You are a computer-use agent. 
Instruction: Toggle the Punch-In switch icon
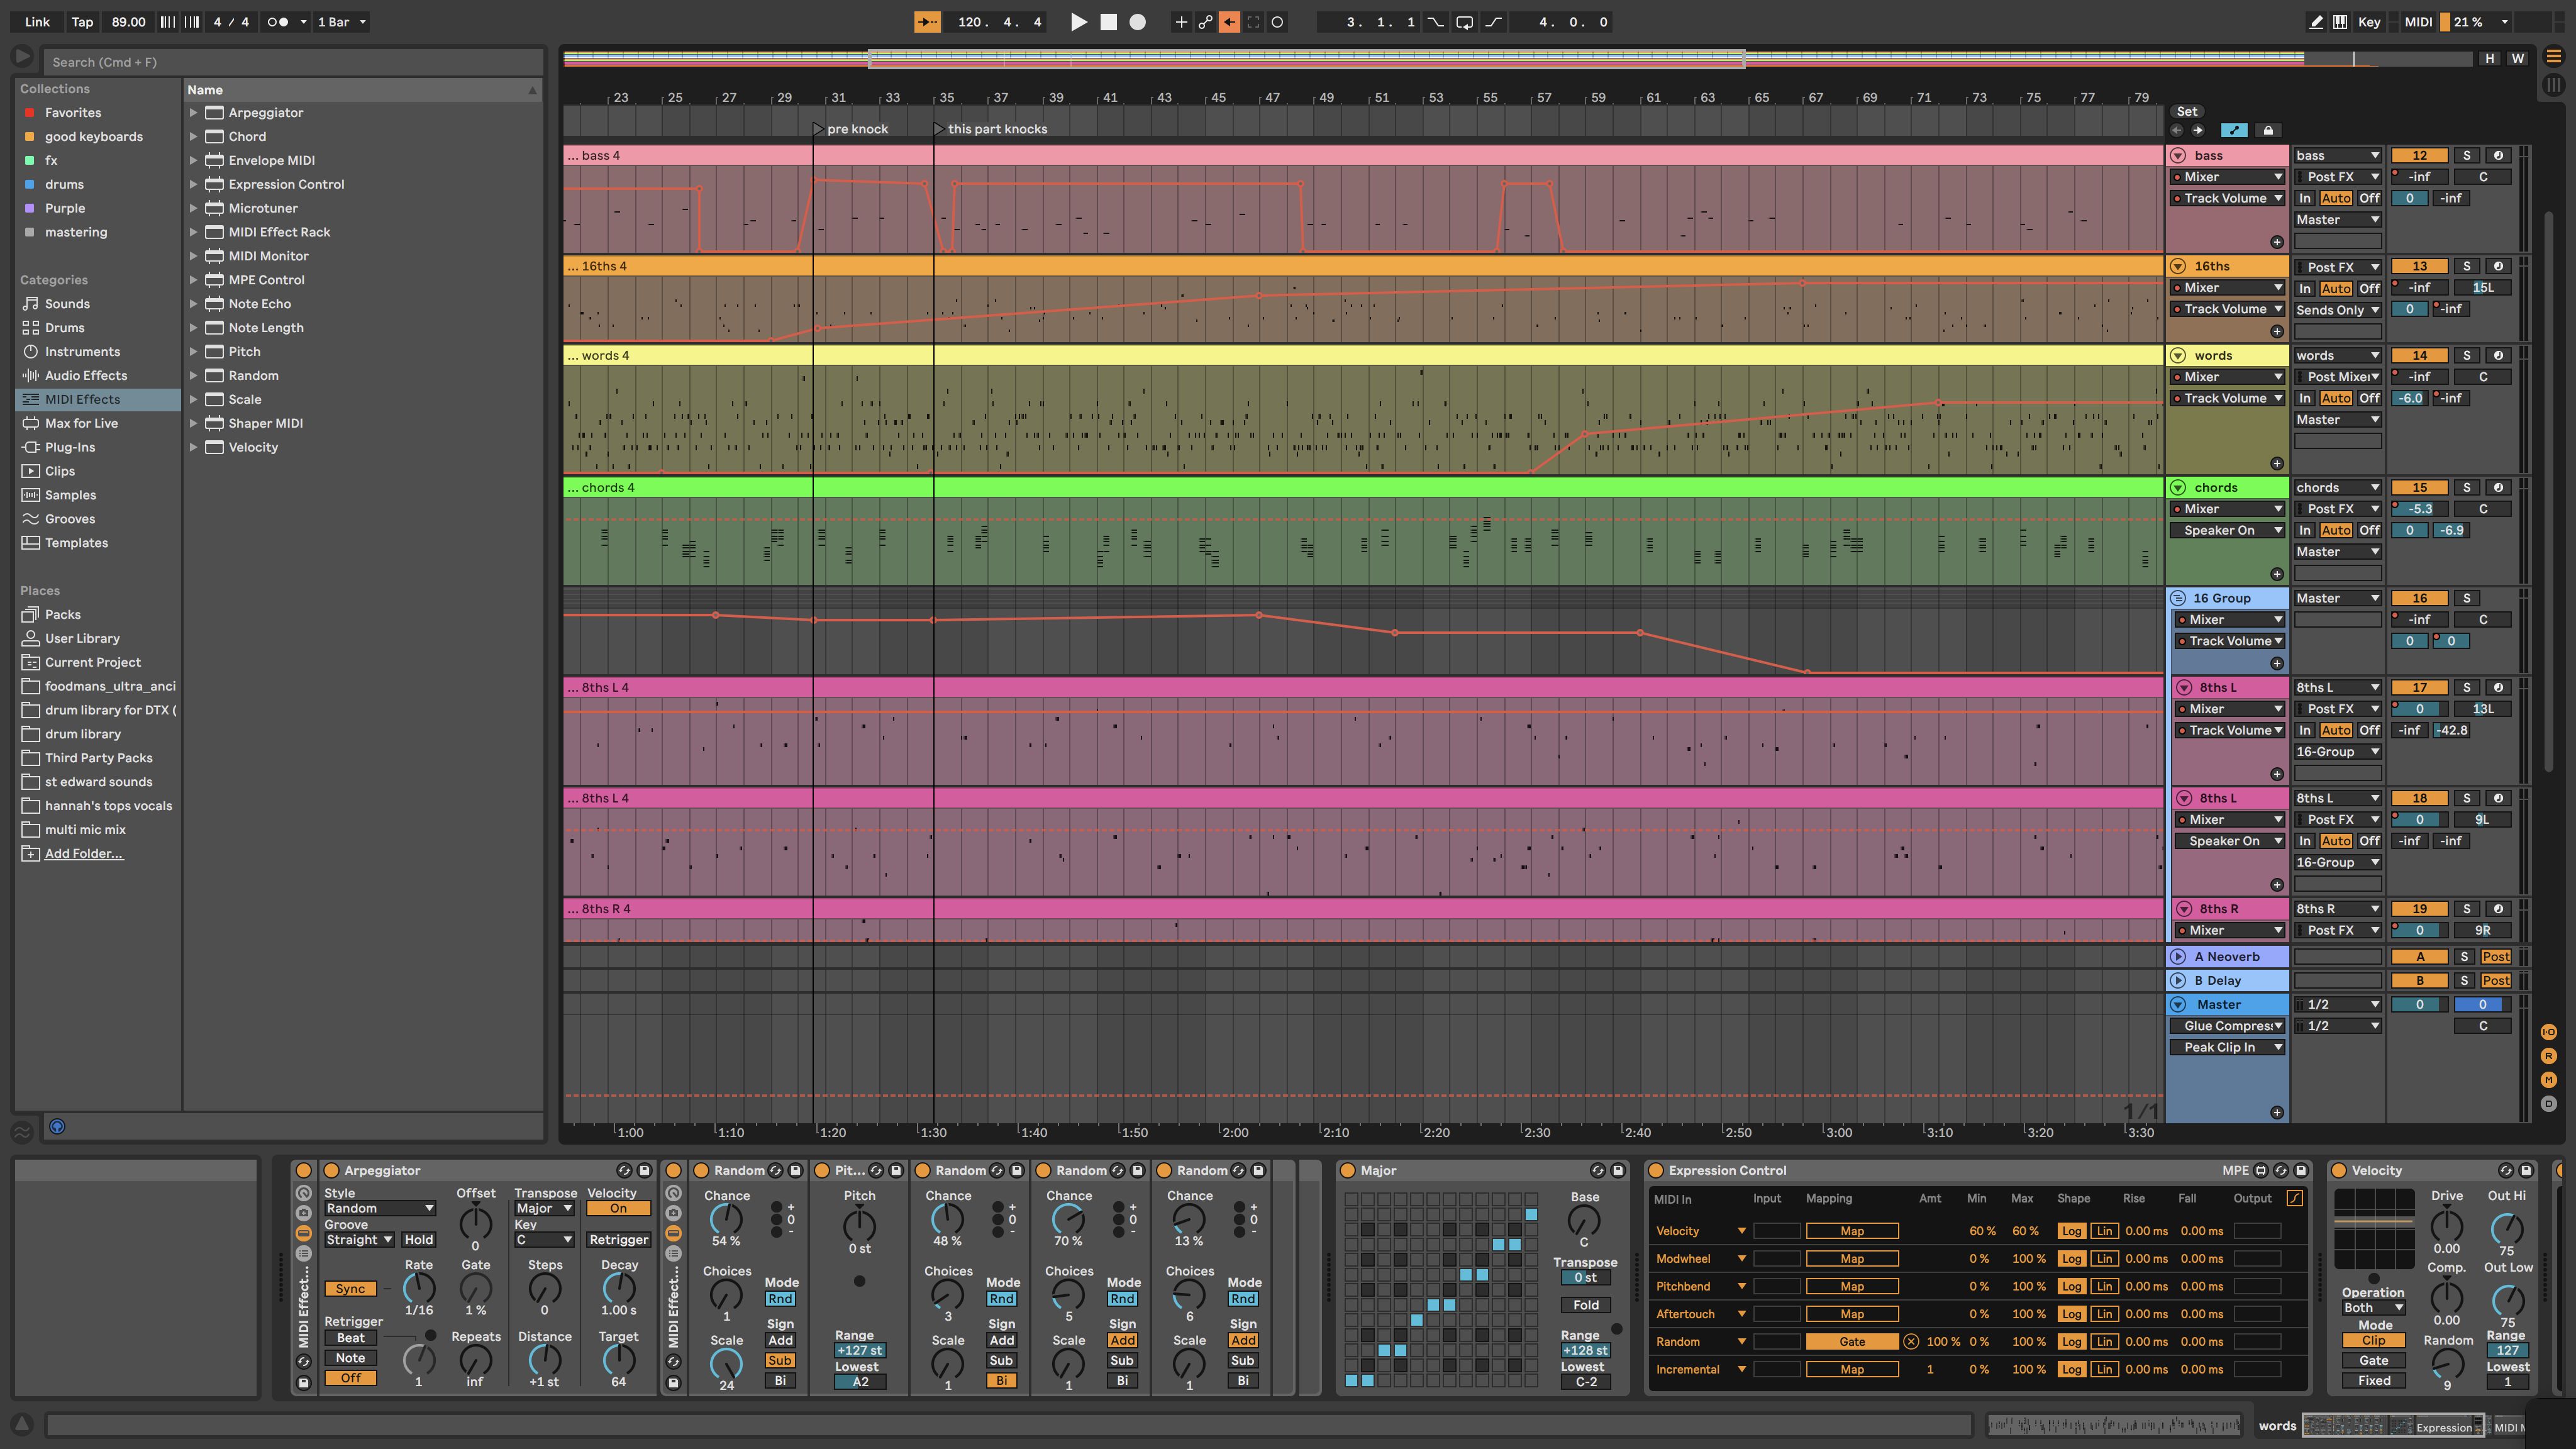pos(1436,22)
